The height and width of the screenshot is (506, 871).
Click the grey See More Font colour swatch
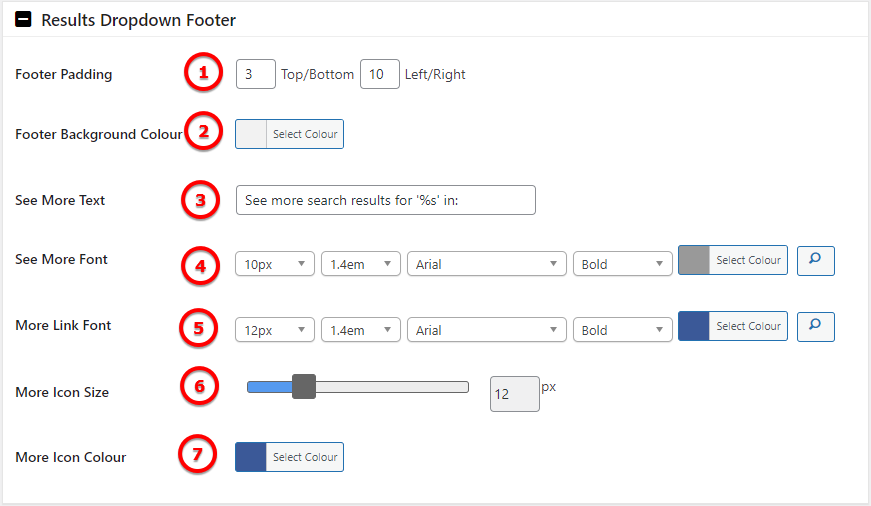click(694, 260)
